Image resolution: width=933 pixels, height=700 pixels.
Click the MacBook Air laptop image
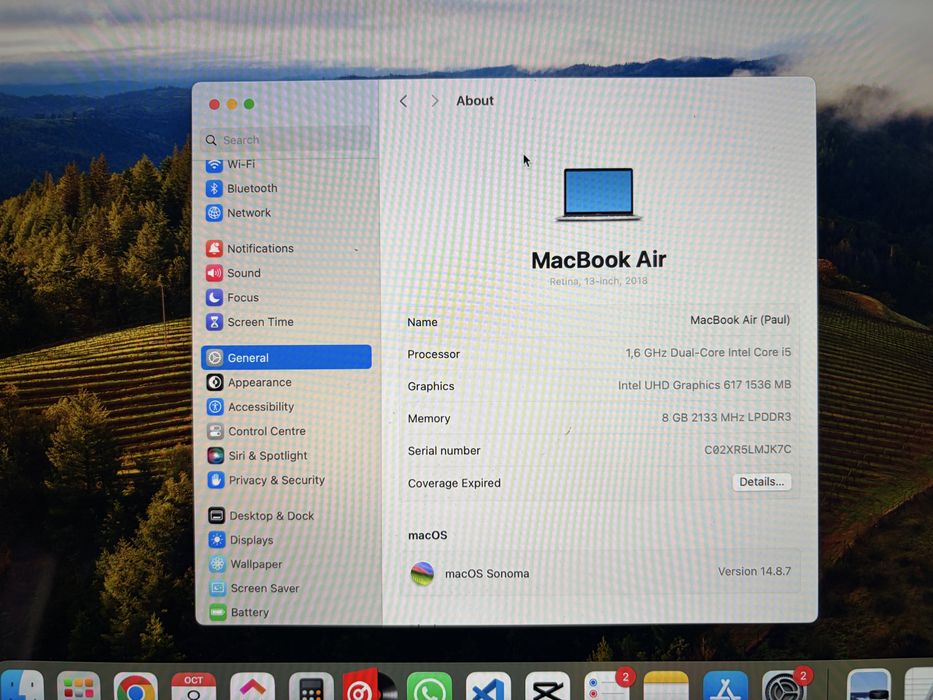[598, 195]
